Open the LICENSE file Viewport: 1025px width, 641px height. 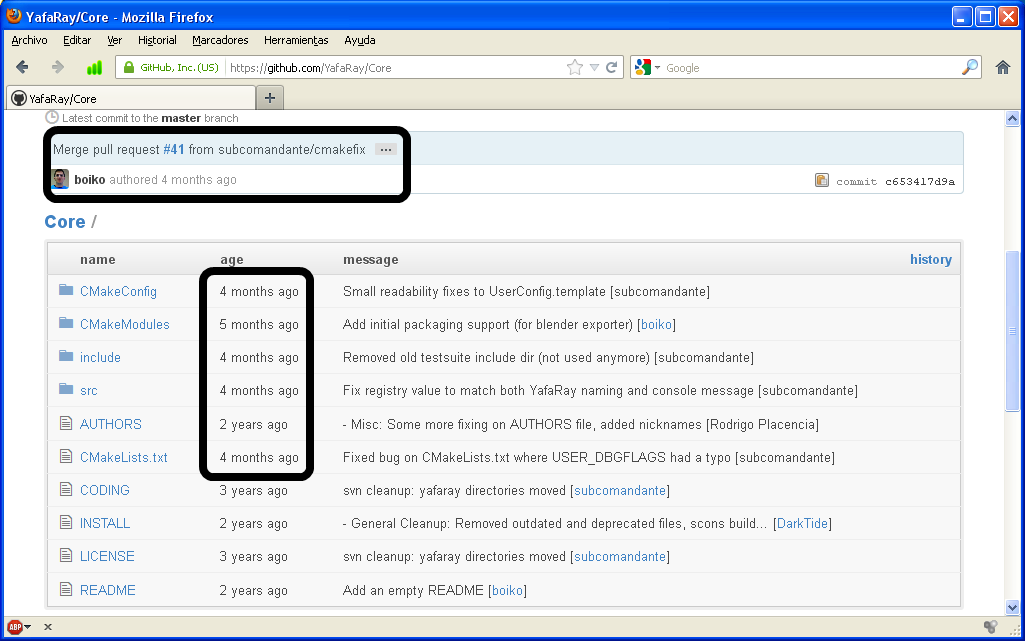107,556
